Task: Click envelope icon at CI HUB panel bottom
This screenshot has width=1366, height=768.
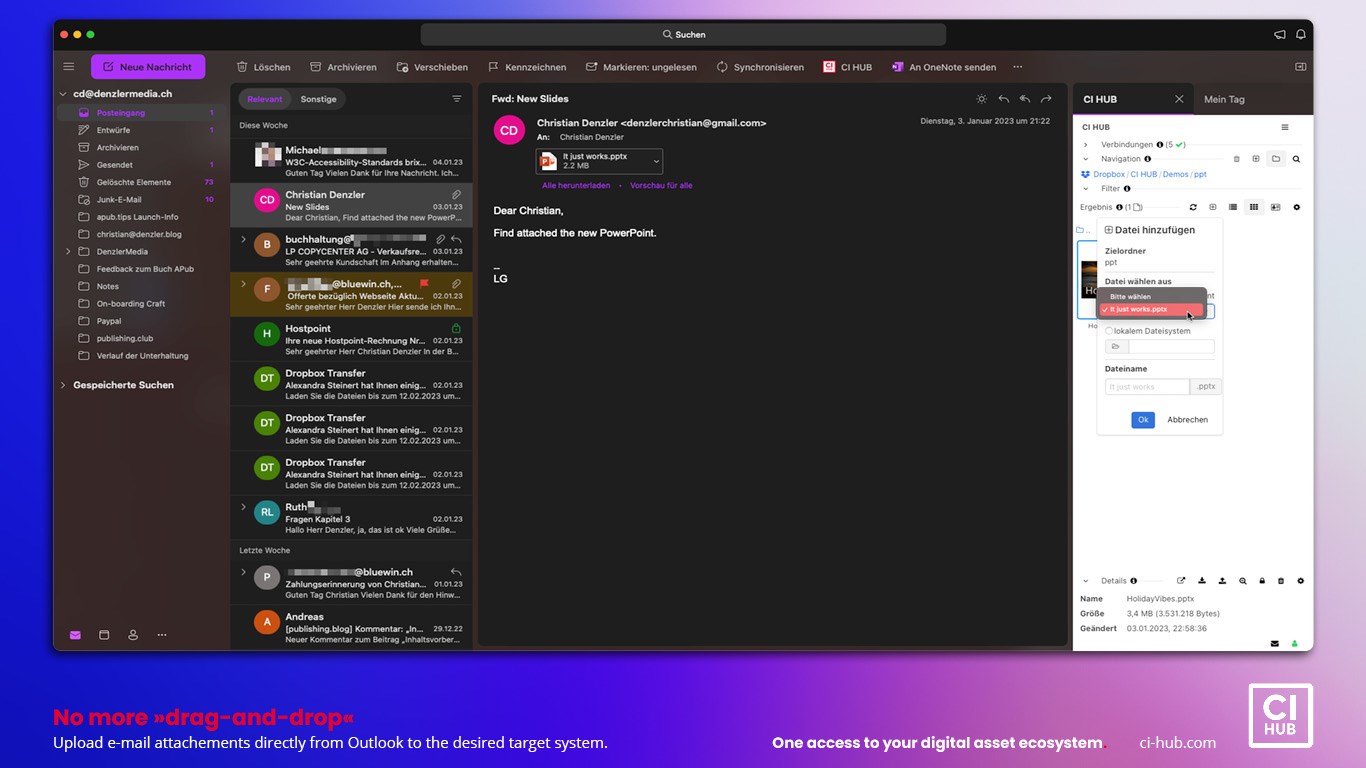Action: (x=1275, y=643)
